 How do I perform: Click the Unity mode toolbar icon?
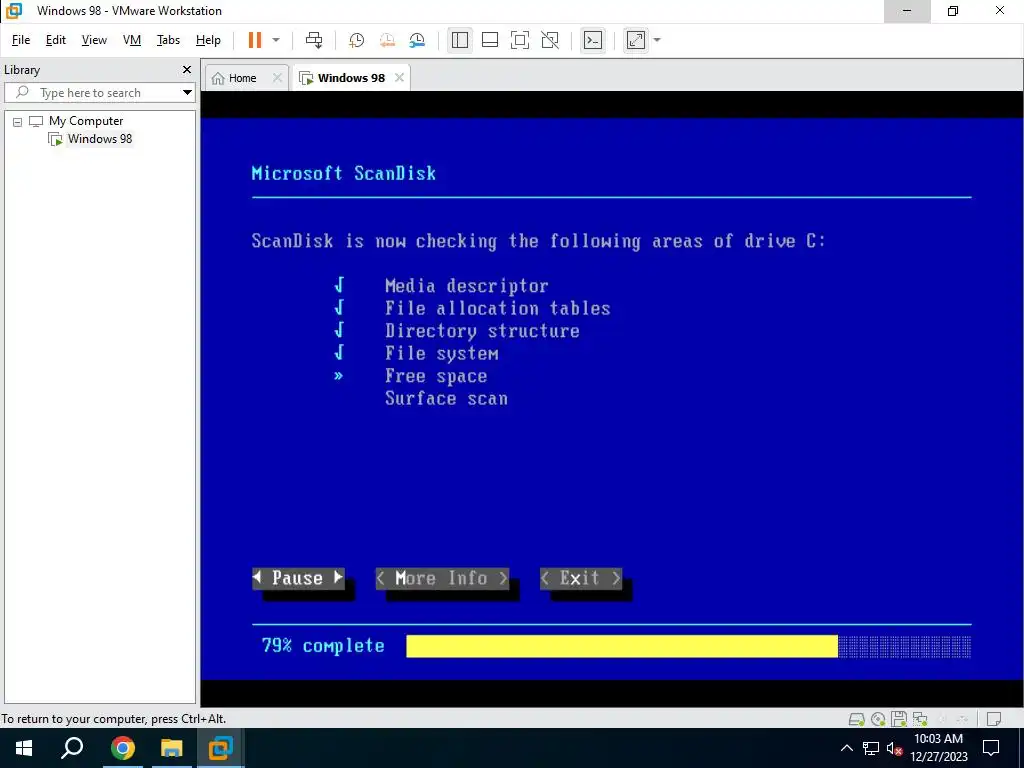550,40
